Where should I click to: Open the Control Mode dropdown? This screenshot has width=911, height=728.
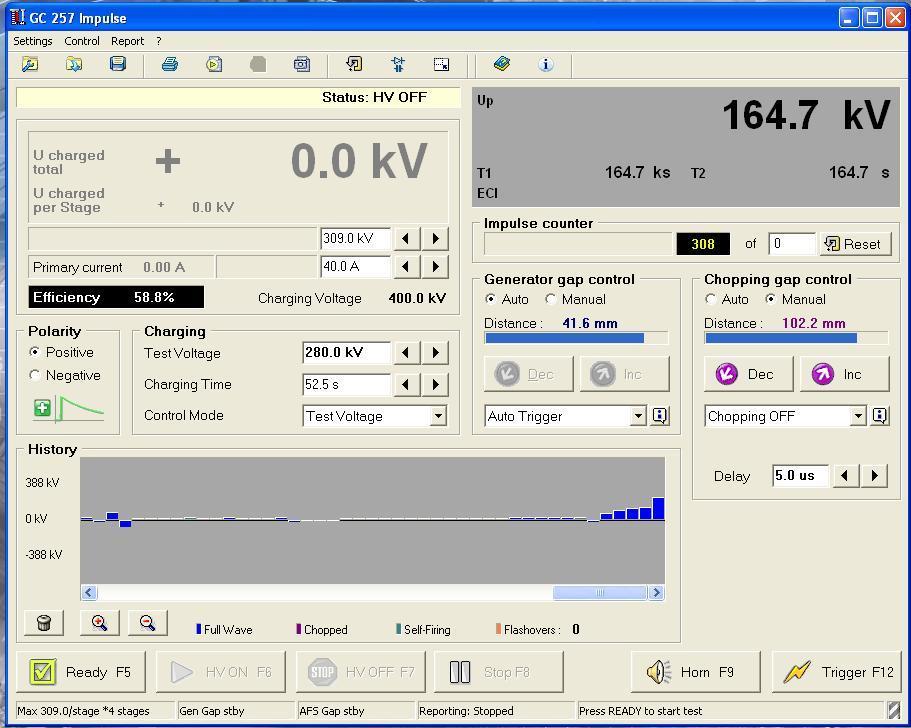point(439,416)
